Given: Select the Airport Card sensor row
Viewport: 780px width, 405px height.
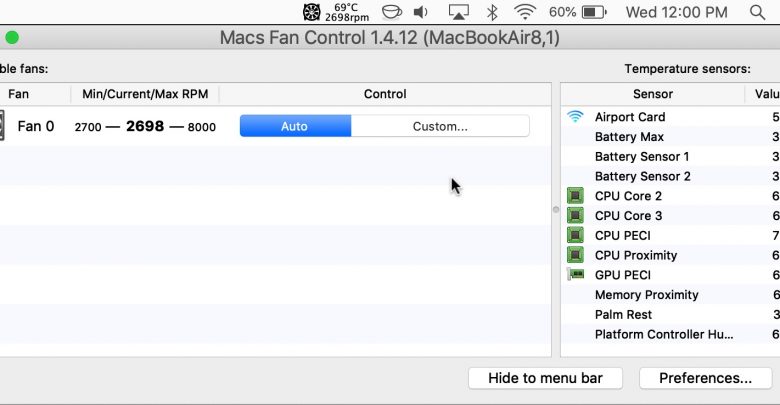Looking at the screenshot, I should click(x=671, y=117).
